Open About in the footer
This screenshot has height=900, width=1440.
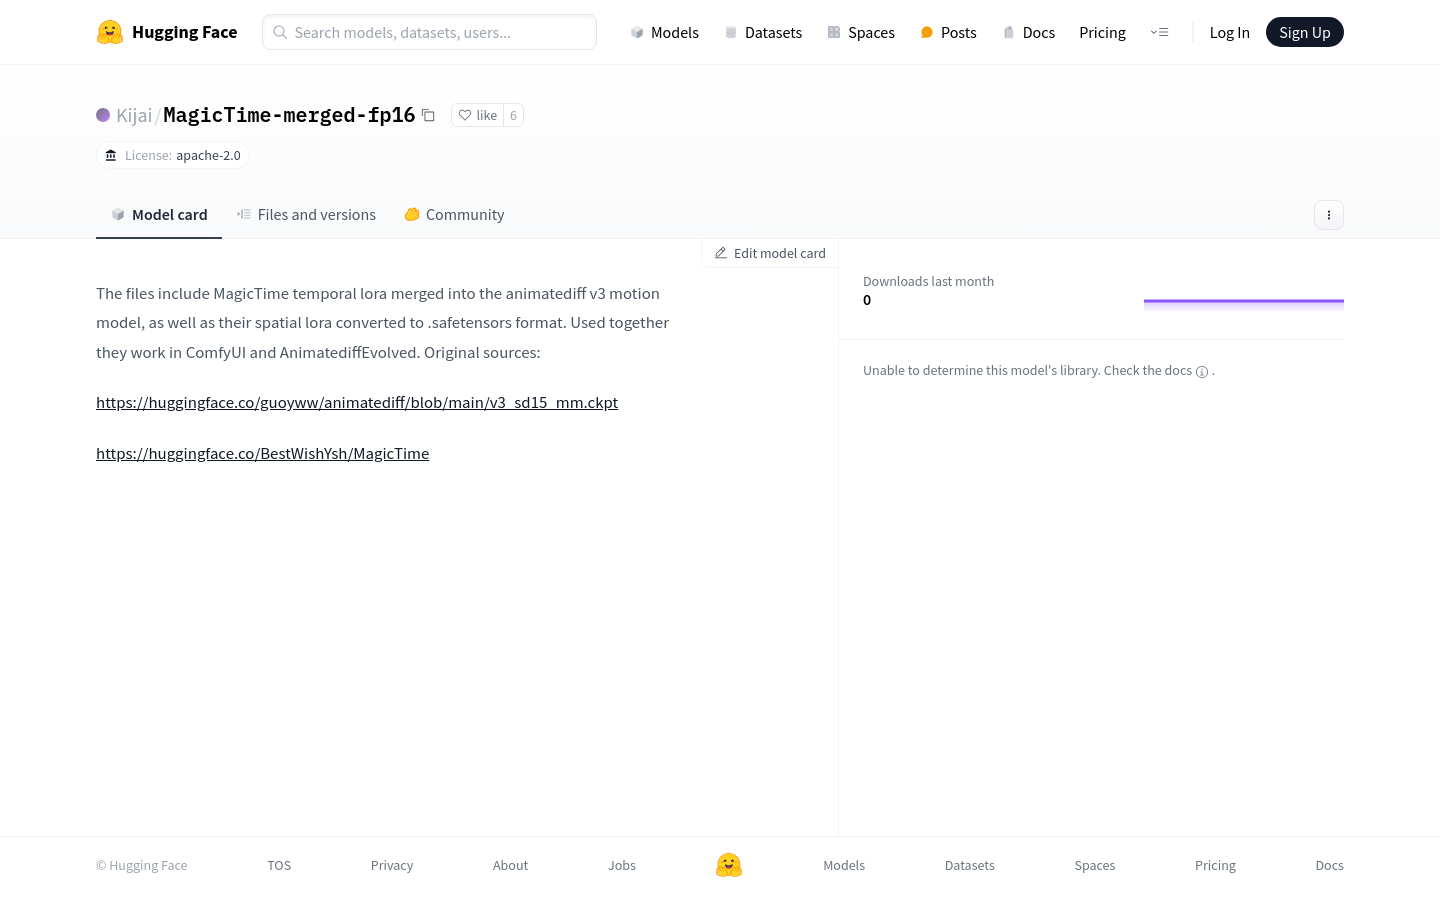(x=510, y=865)
